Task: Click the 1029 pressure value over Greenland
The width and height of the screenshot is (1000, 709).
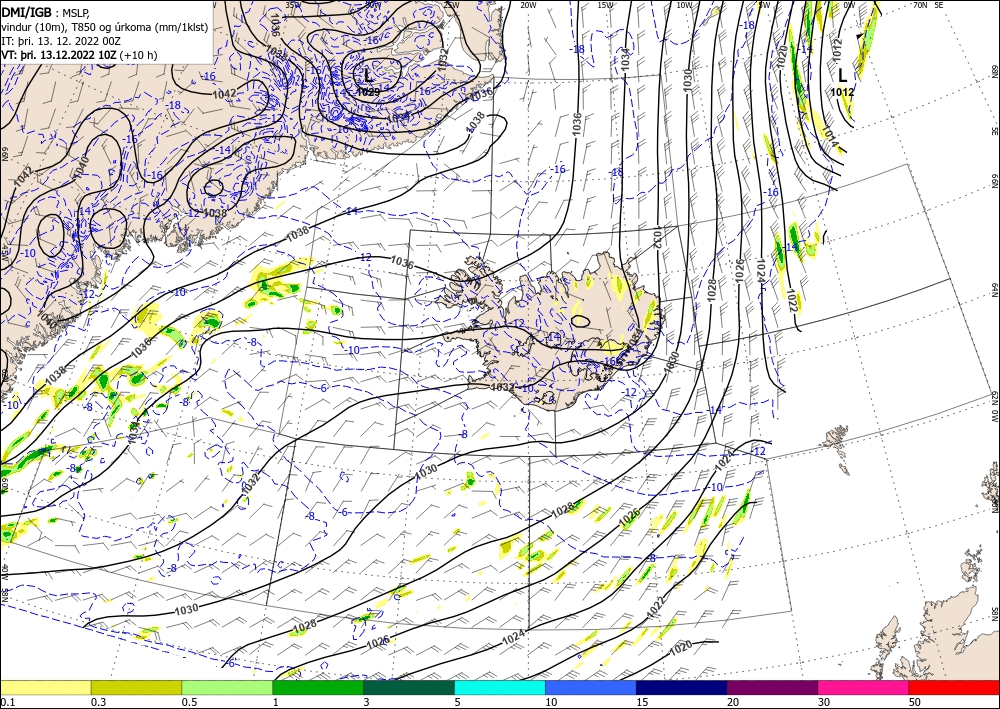Action: pyautogui.click(x=368, y=92)
